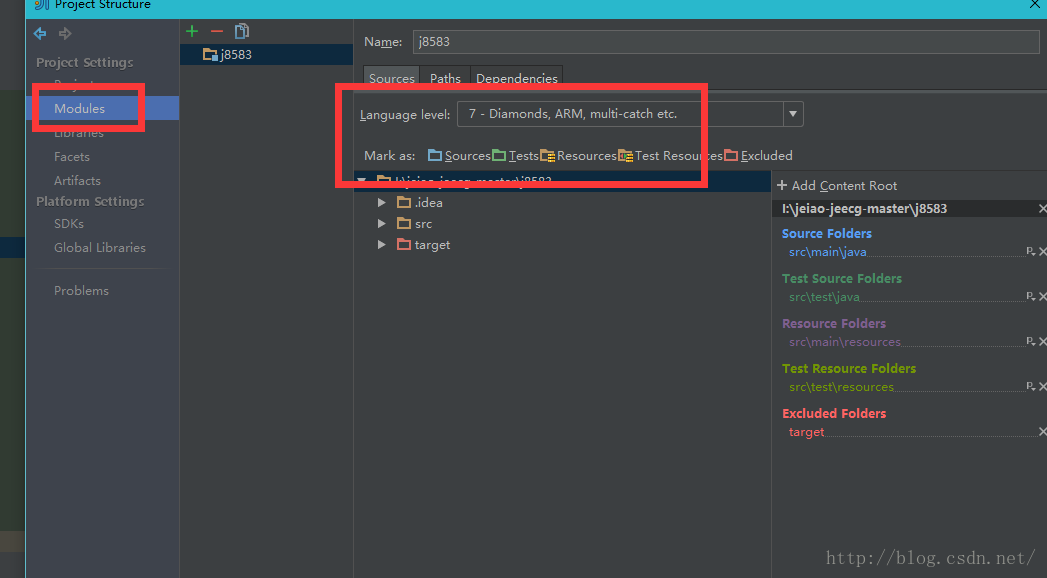The width and height of the screenshot is (1047, 578).
Task: Unmark the src\test\java test folder
Action: pyautogui.click(x=1042, y=296)
